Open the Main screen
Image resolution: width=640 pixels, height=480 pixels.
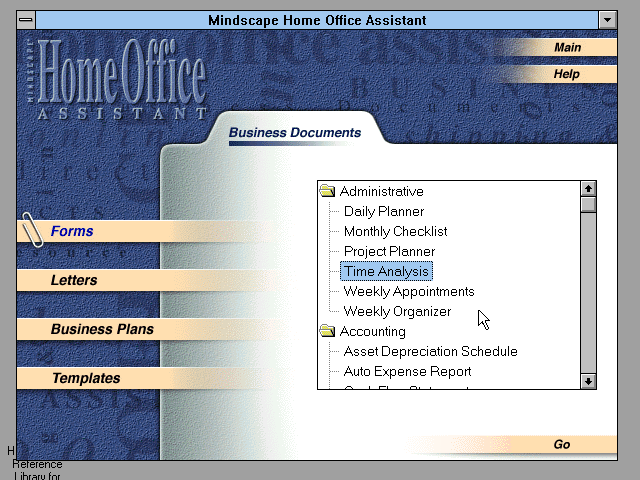(567, 47)
